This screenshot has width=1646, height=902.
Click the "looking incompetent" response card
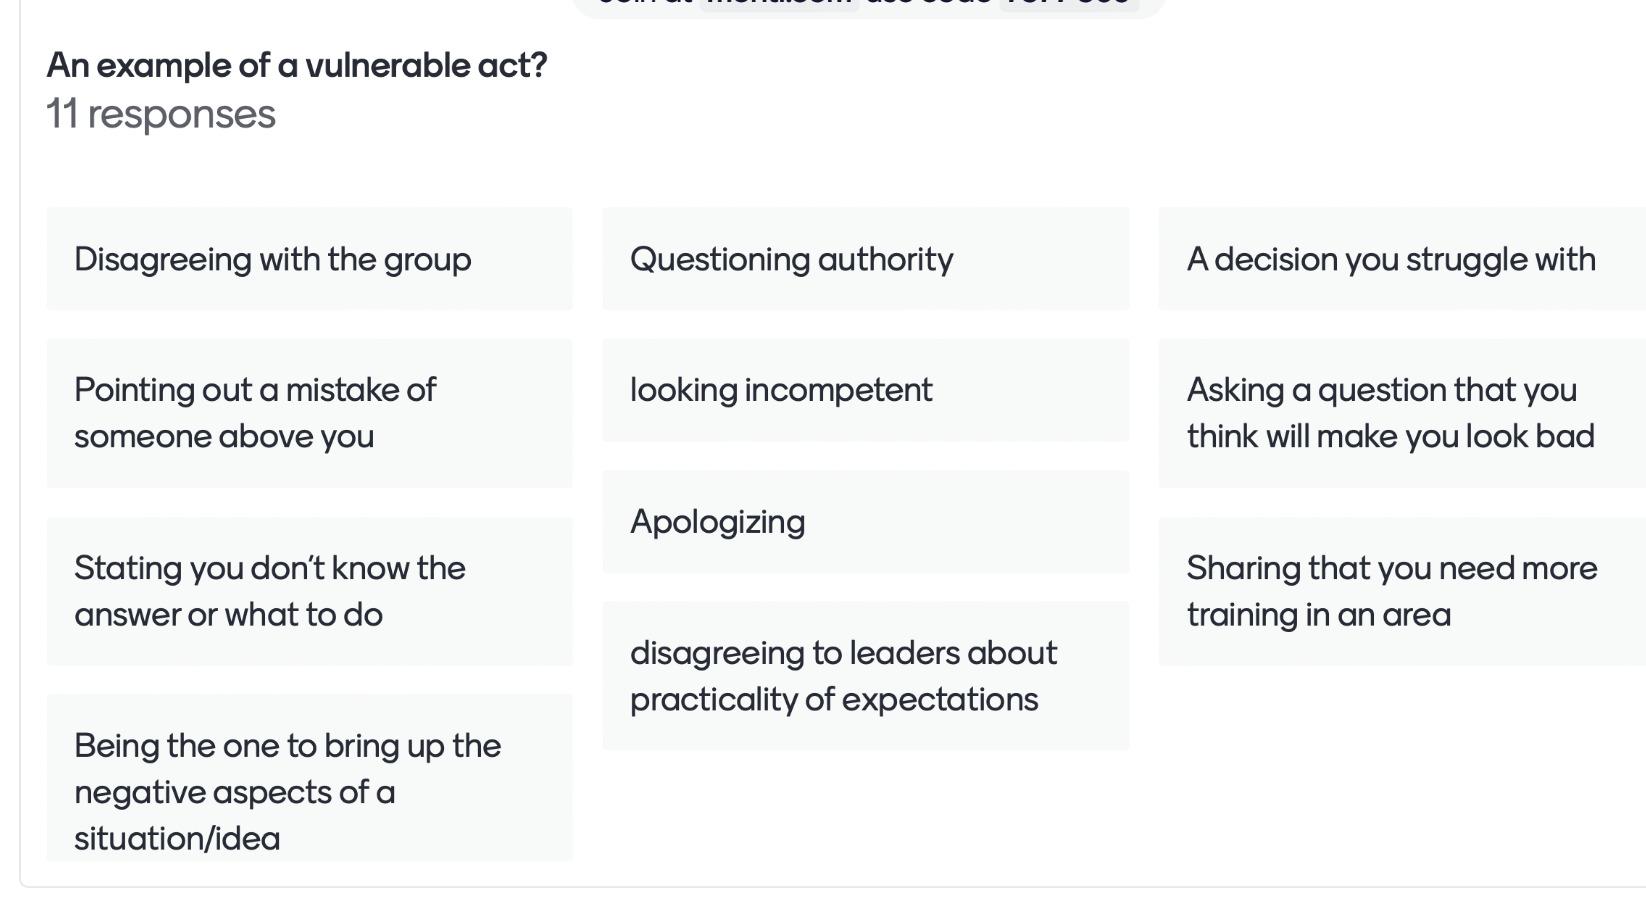click(x=865, y=390)
